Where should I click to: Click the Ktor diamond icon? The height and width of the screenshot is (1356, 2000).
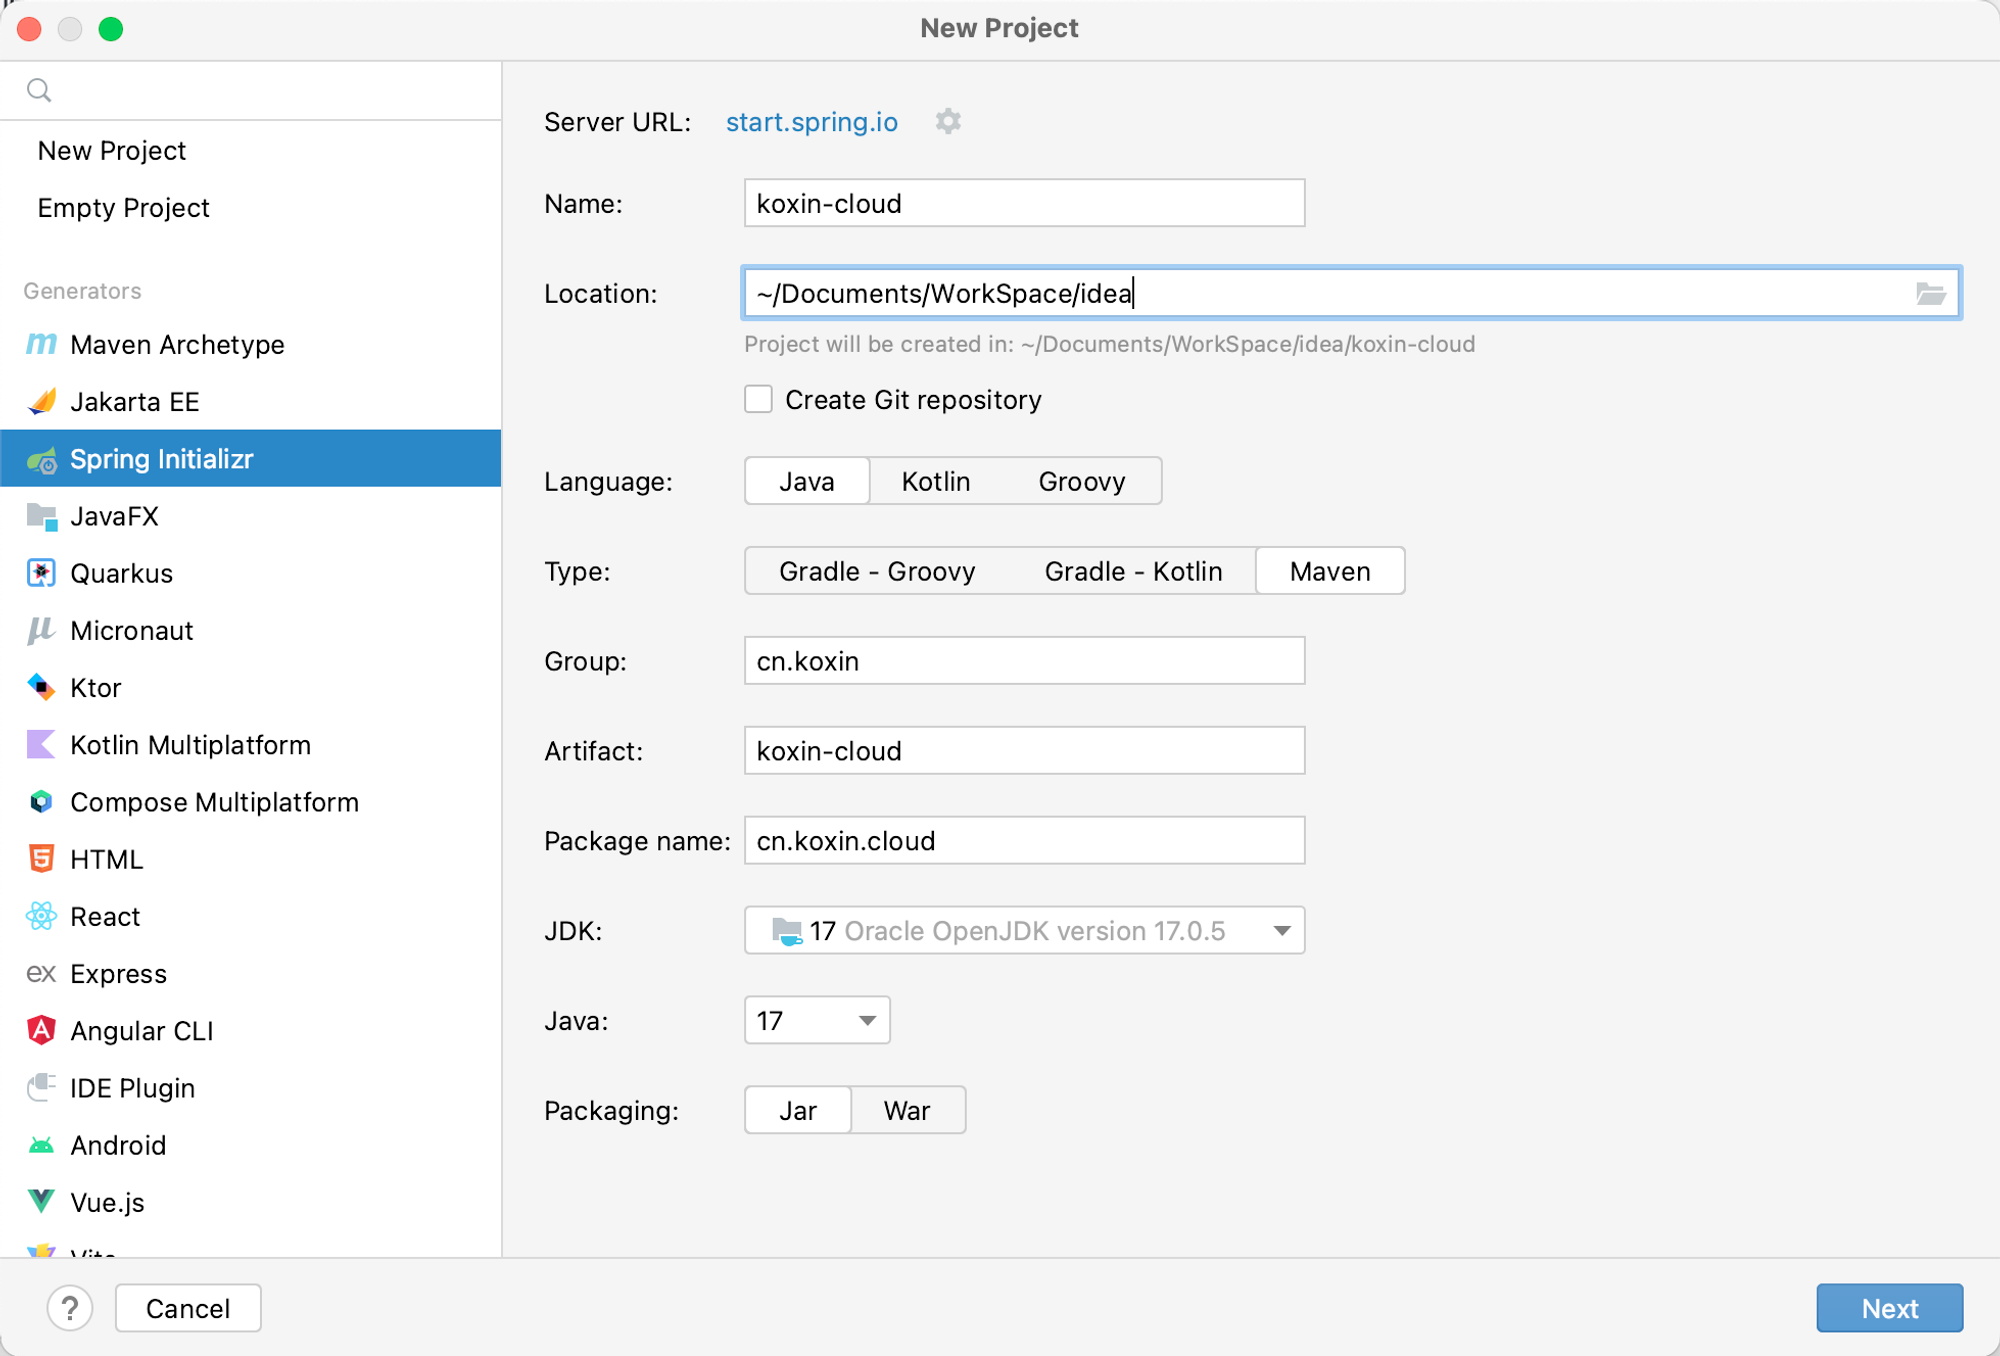(41, 688)
